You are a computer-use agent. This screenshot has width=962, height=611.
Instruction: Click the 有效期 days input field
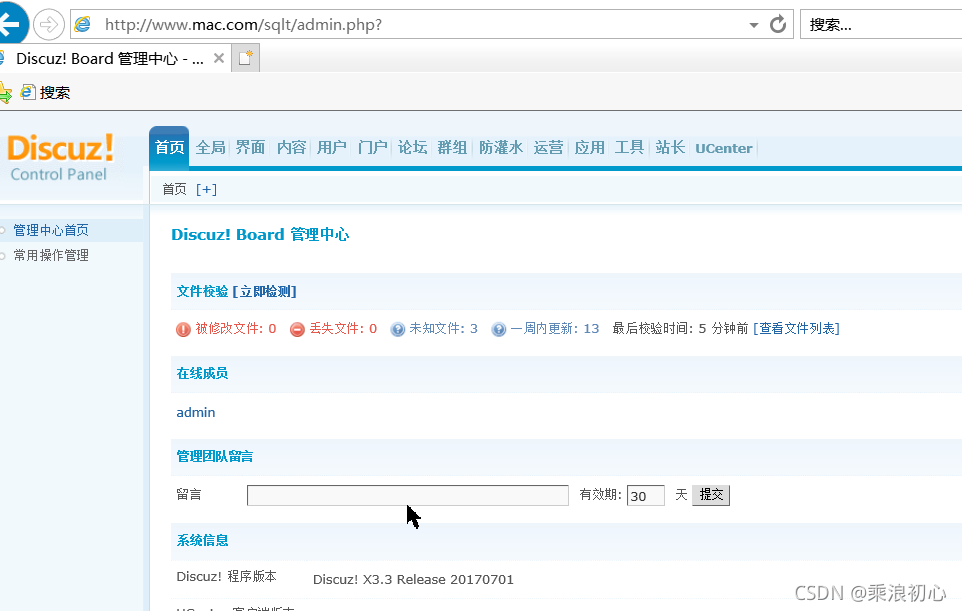coord(645,495)
